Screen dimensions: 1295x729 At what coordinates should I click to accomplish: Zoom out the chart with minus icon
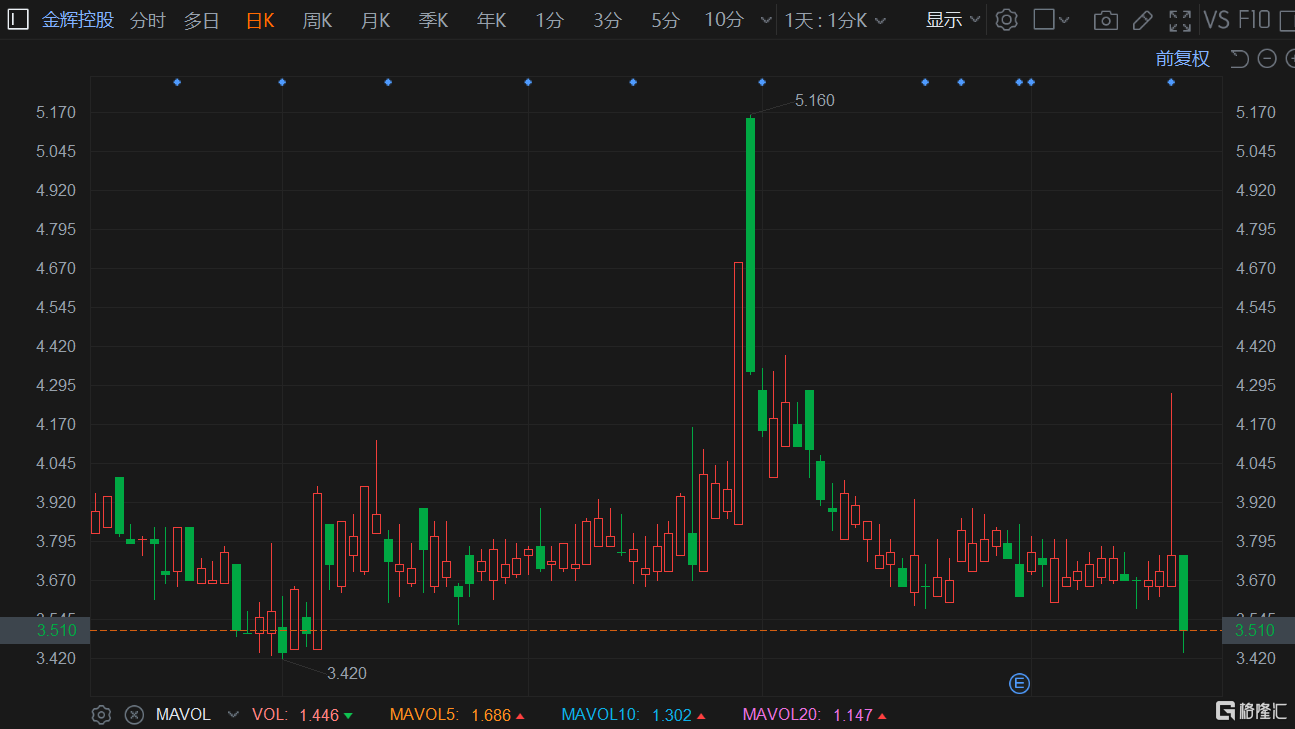pyautogui.click(x=1267, y=59)
